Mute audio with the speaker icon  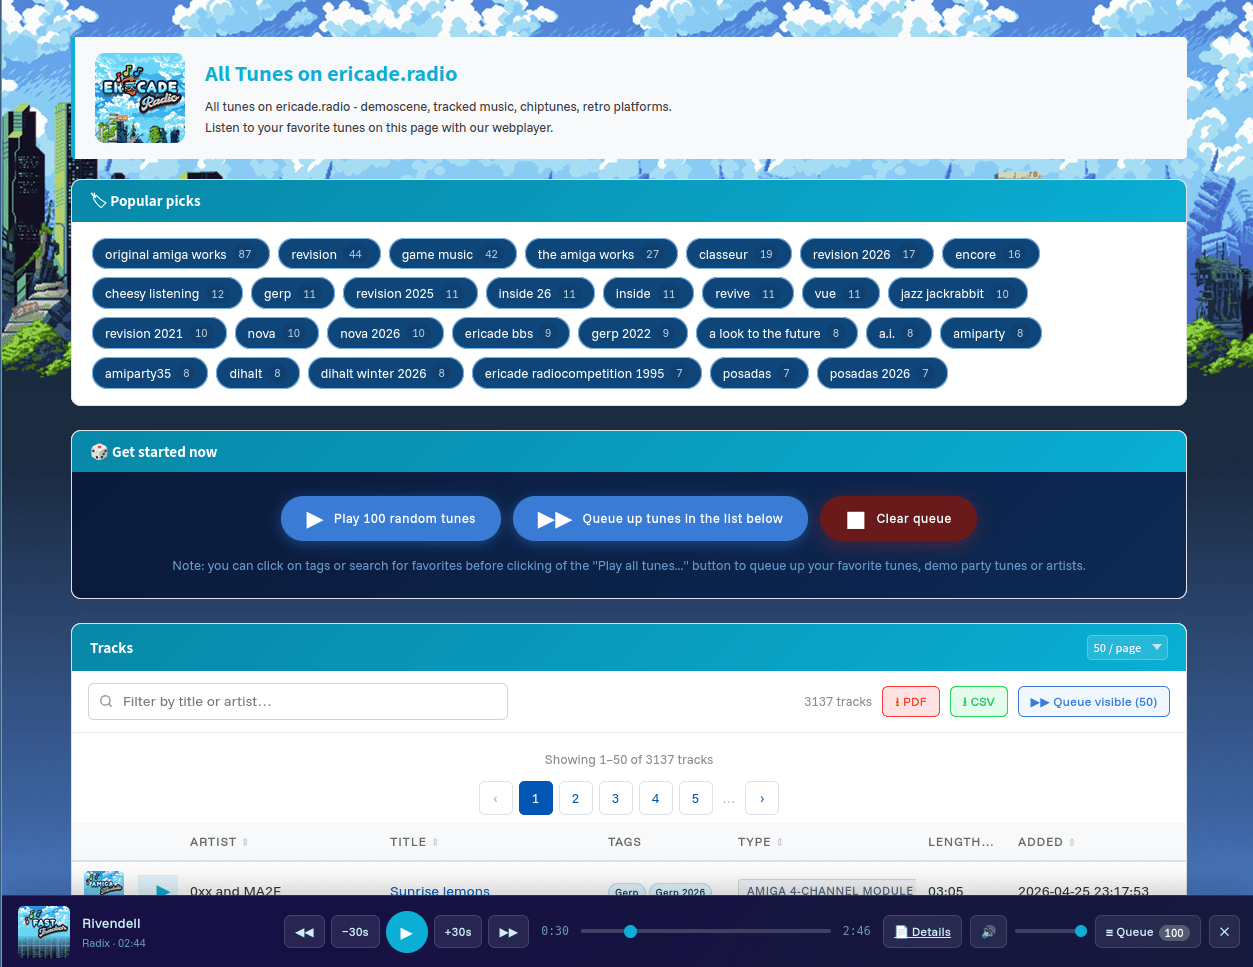988,932
